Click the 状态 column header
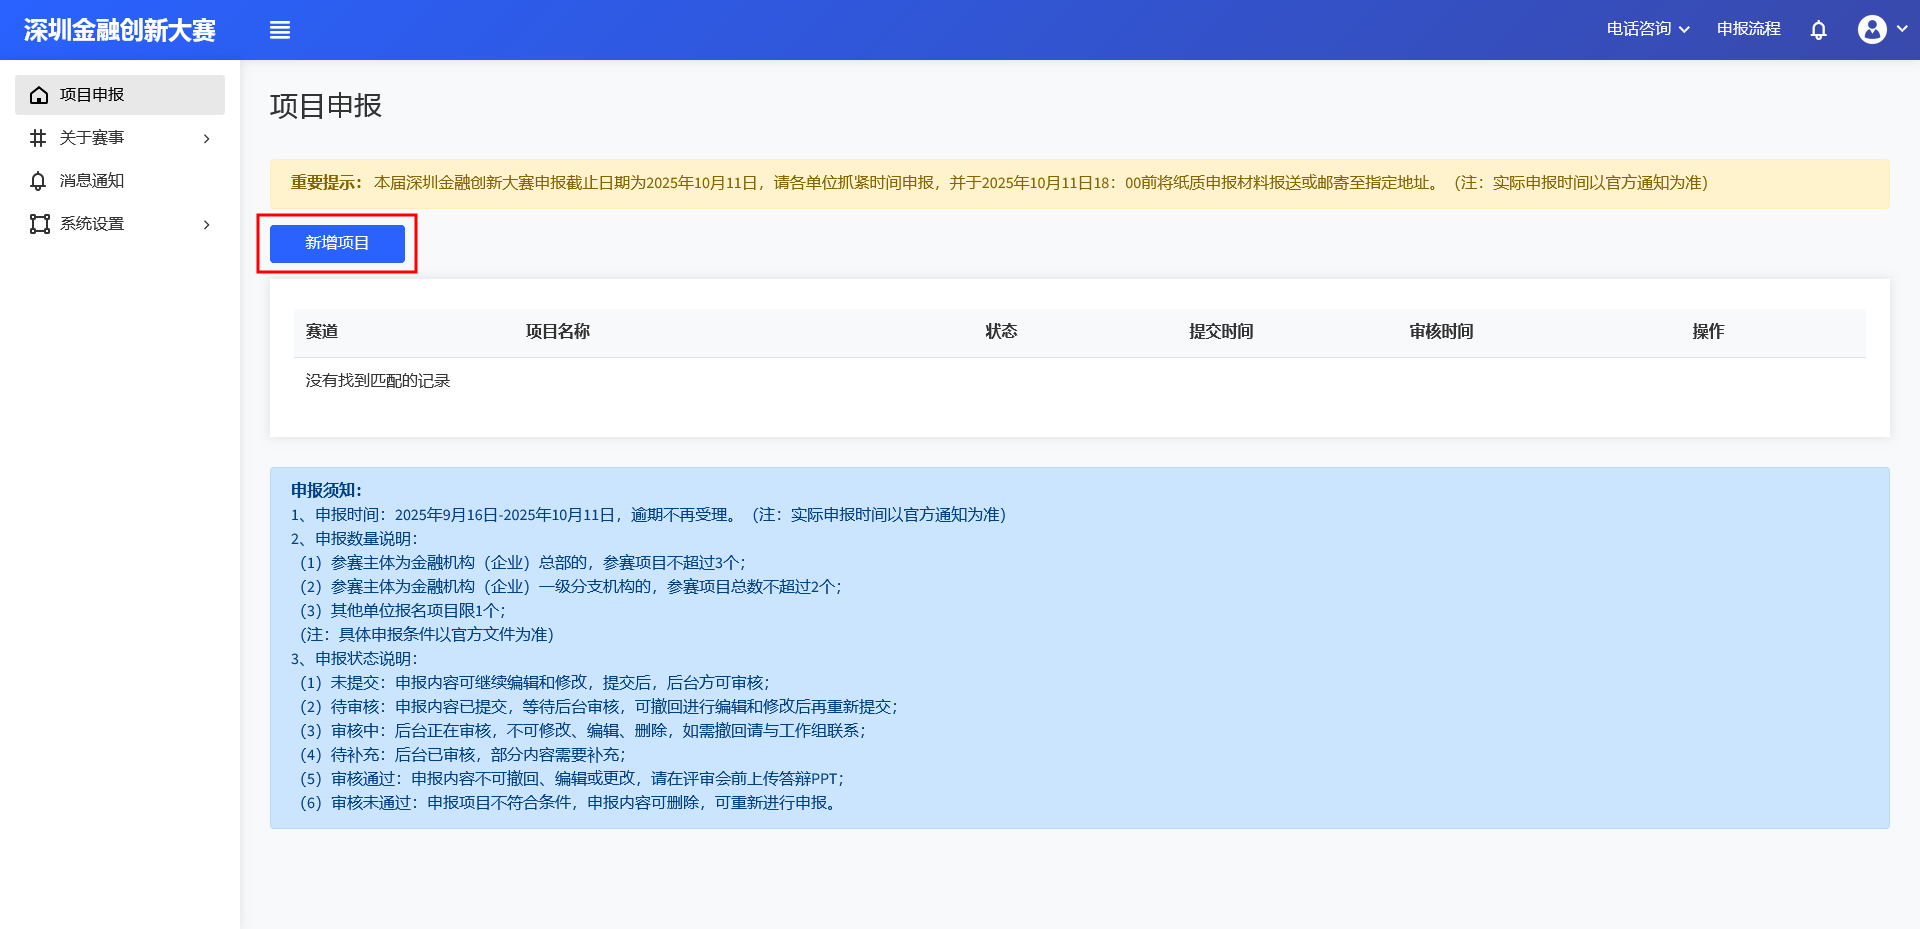Screen dimensions: 1920x929 tap(1001, 332)
